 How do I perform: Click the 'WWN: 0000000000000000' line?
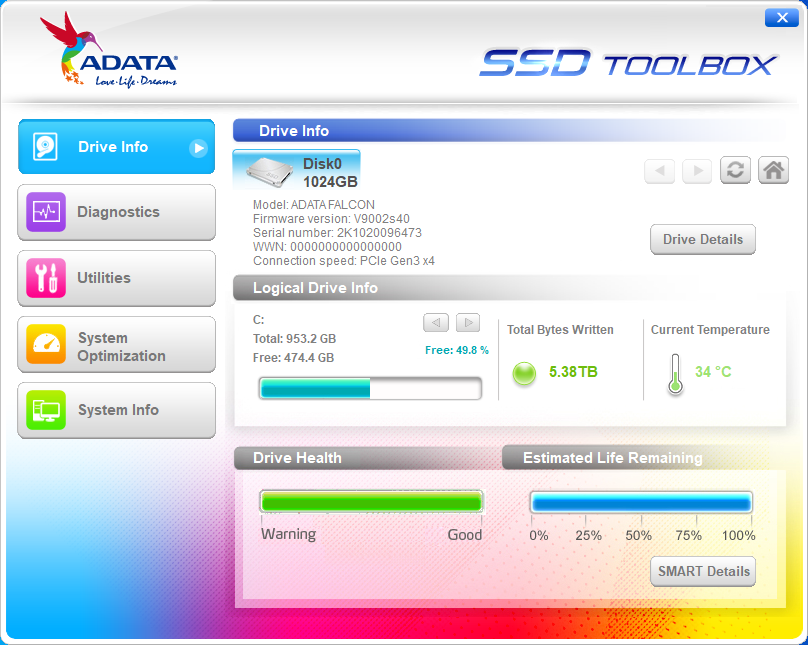coord(327,247)
